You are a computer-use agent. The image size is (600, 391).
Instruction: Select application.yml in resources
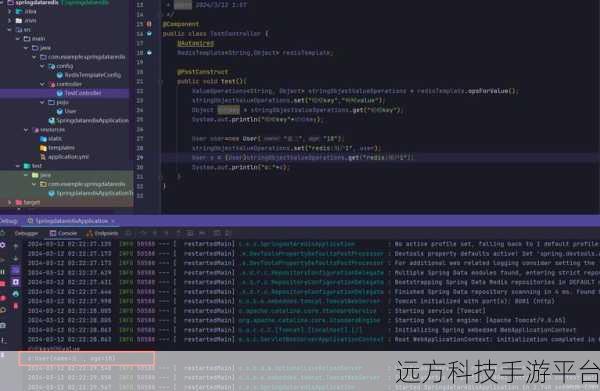point(68,157)
